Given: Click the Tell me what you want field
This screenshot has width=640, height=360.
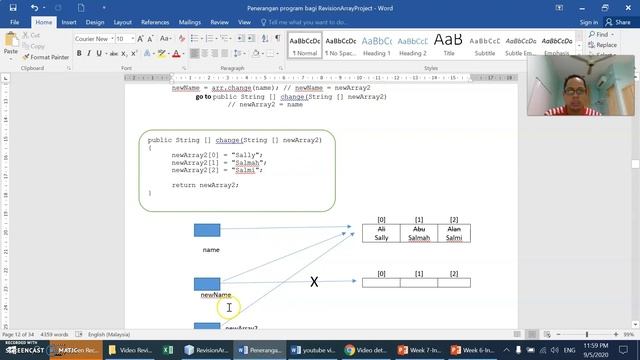Looking at the screenshot, I should (304, 22).
